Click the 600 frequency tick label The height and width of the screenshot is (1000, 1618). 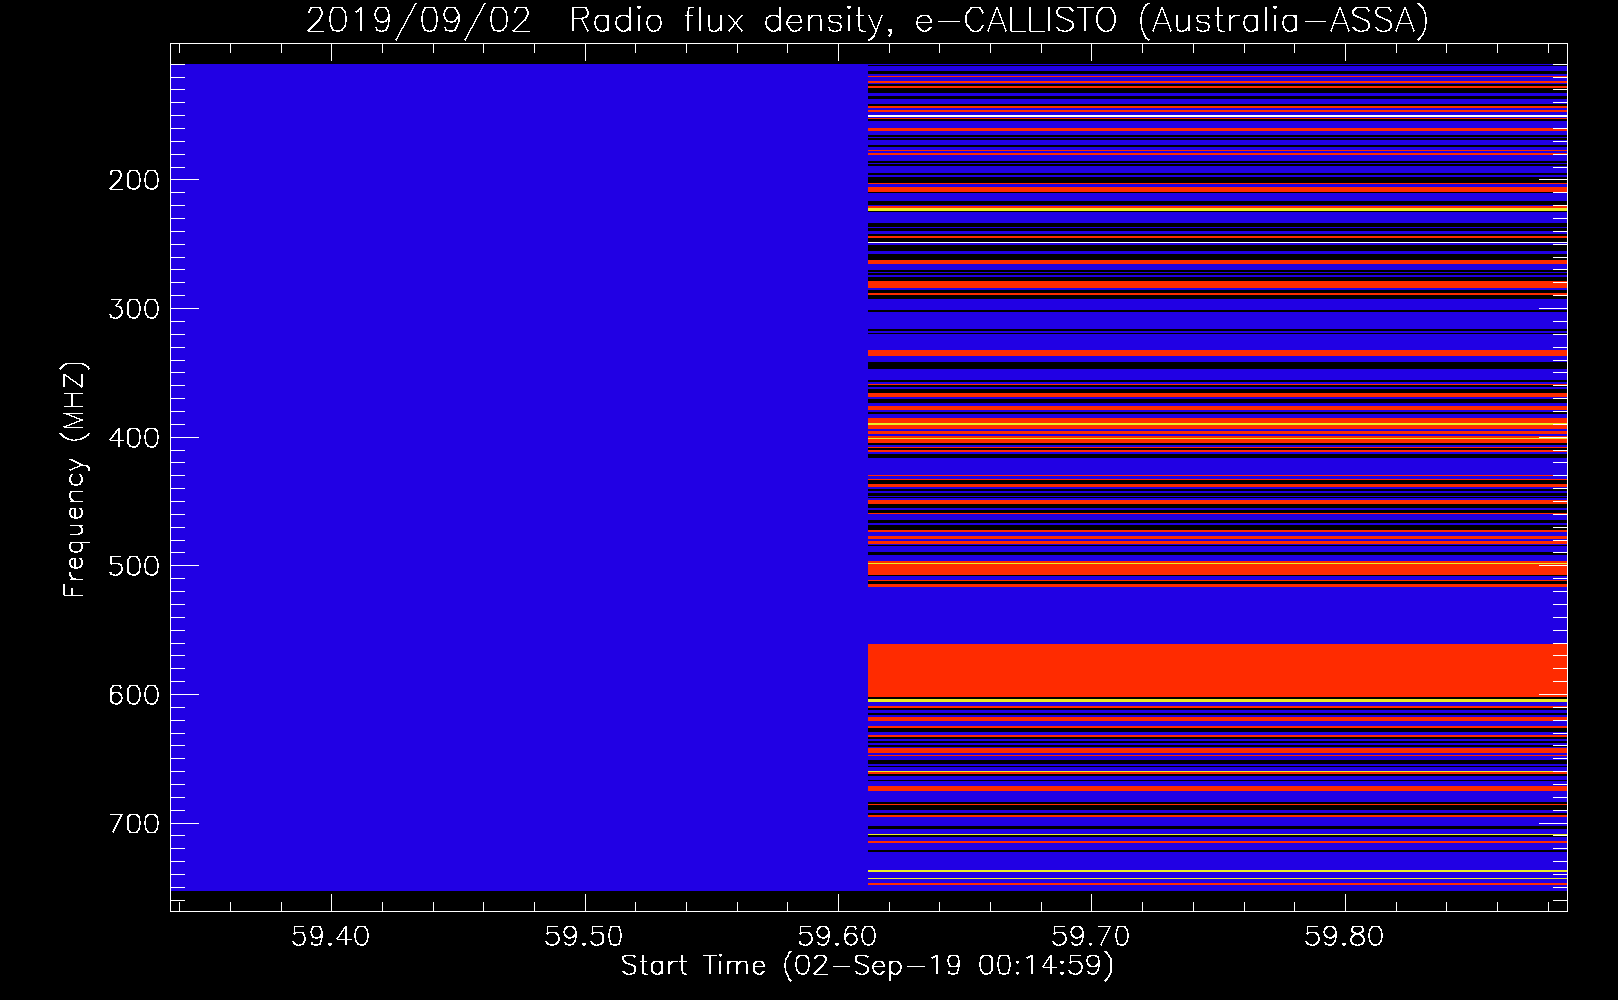(x=134, y=695)
